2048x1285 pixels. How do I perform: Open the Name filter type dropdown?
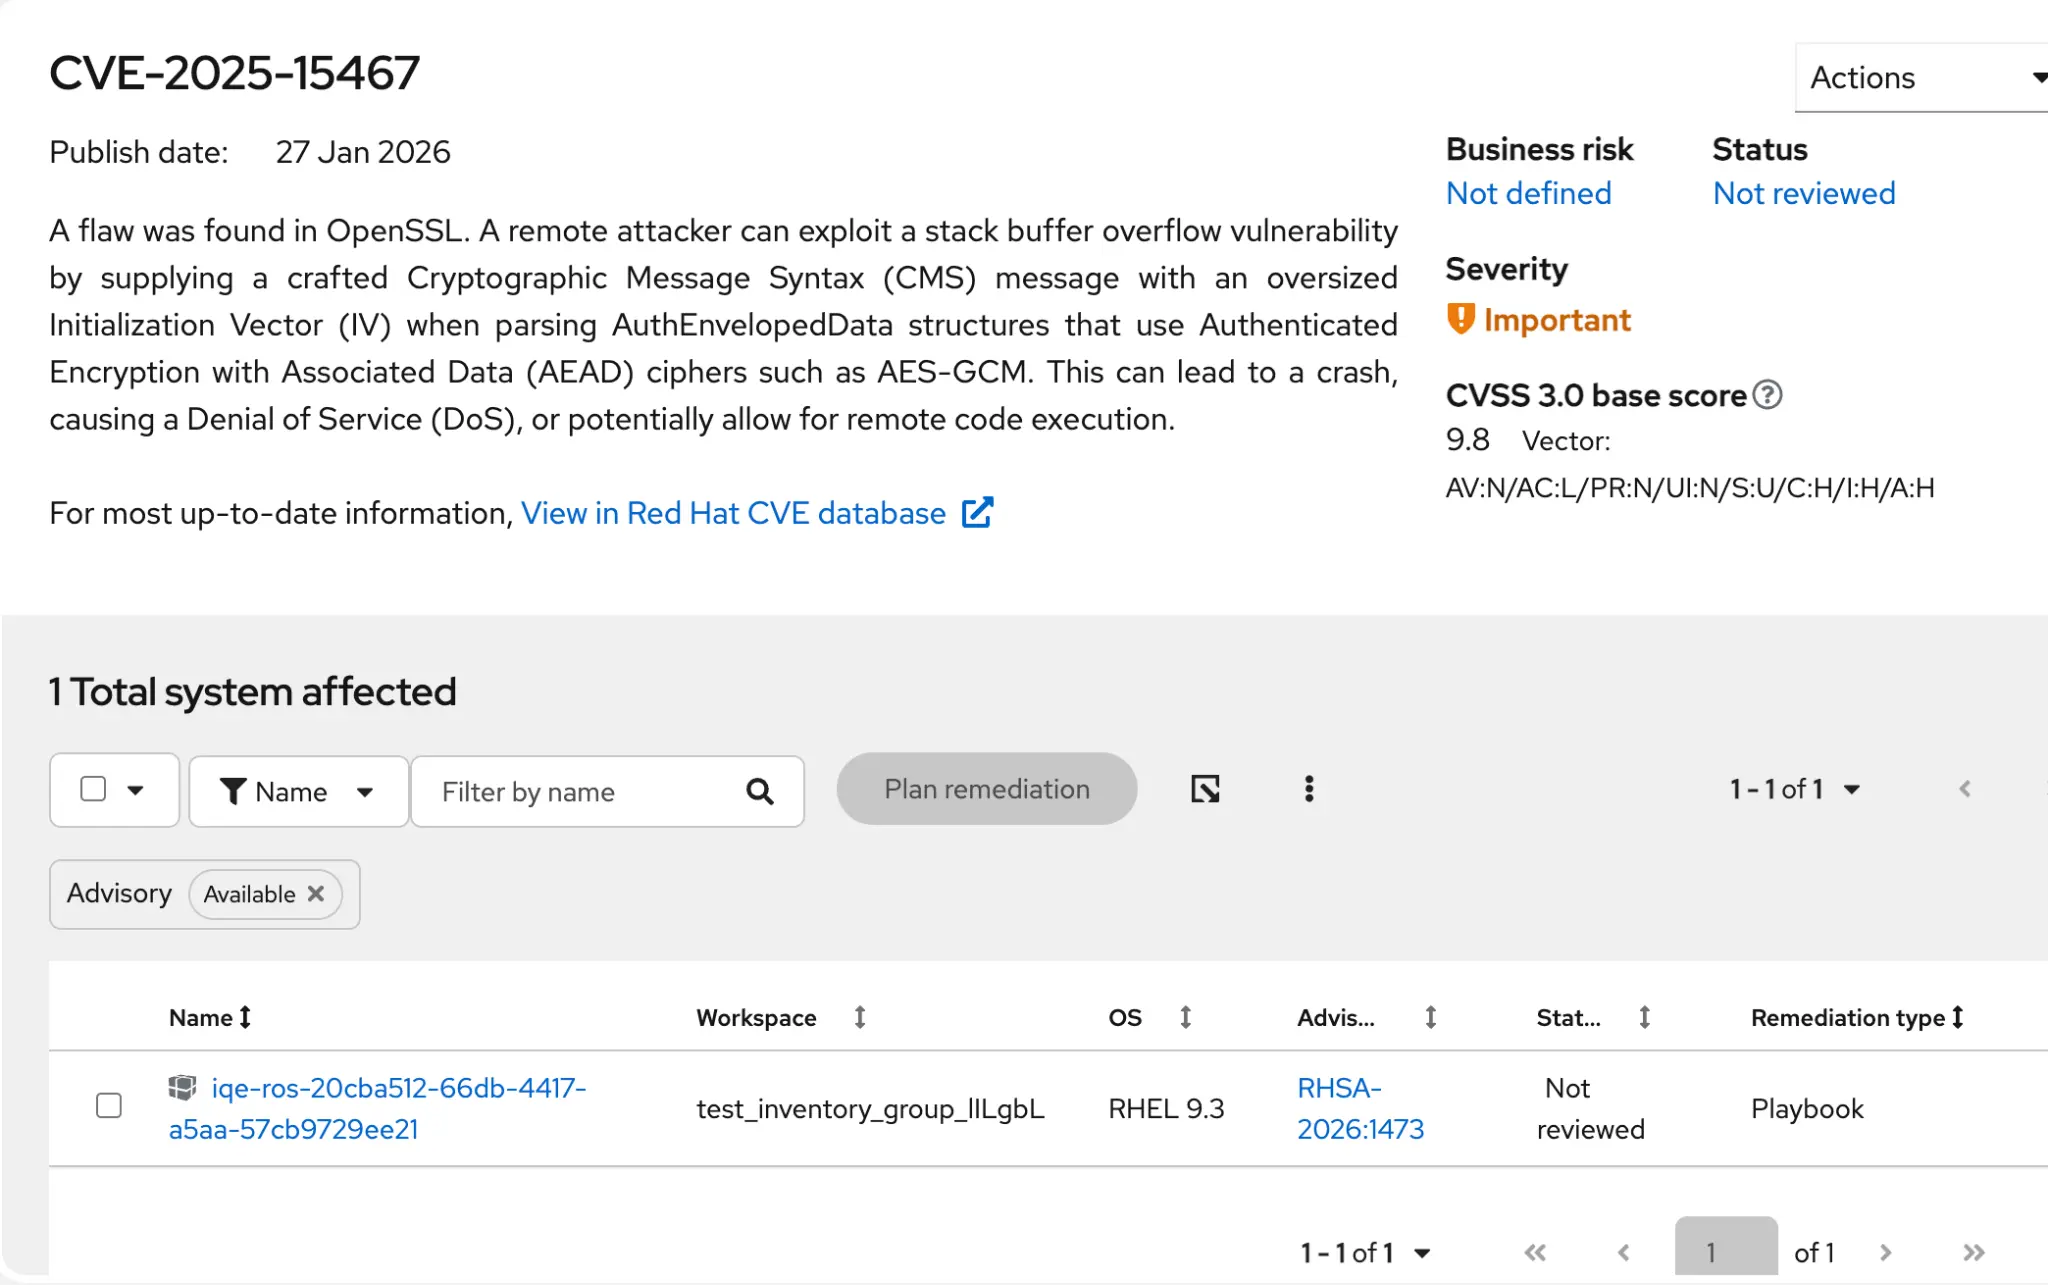coord(298,792)
